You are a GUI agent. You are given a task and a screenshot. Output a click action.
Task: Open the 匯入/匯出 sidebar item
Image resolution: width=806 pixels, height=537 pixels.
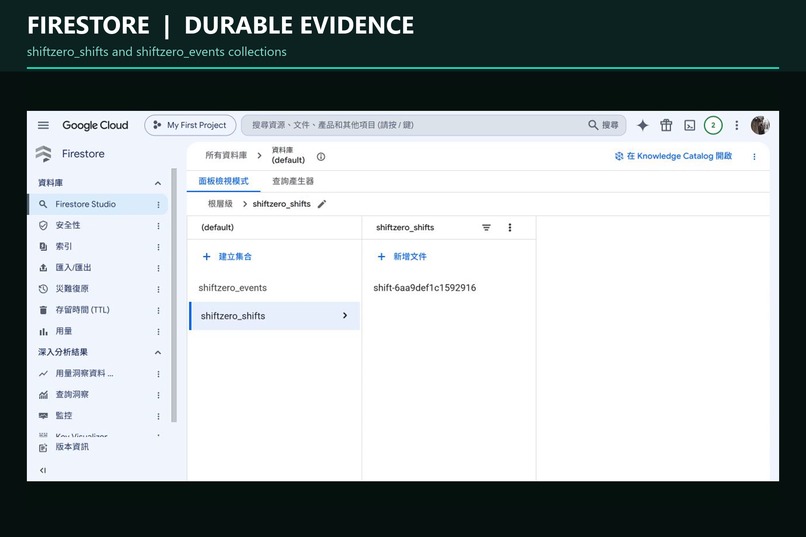[73, 268]
